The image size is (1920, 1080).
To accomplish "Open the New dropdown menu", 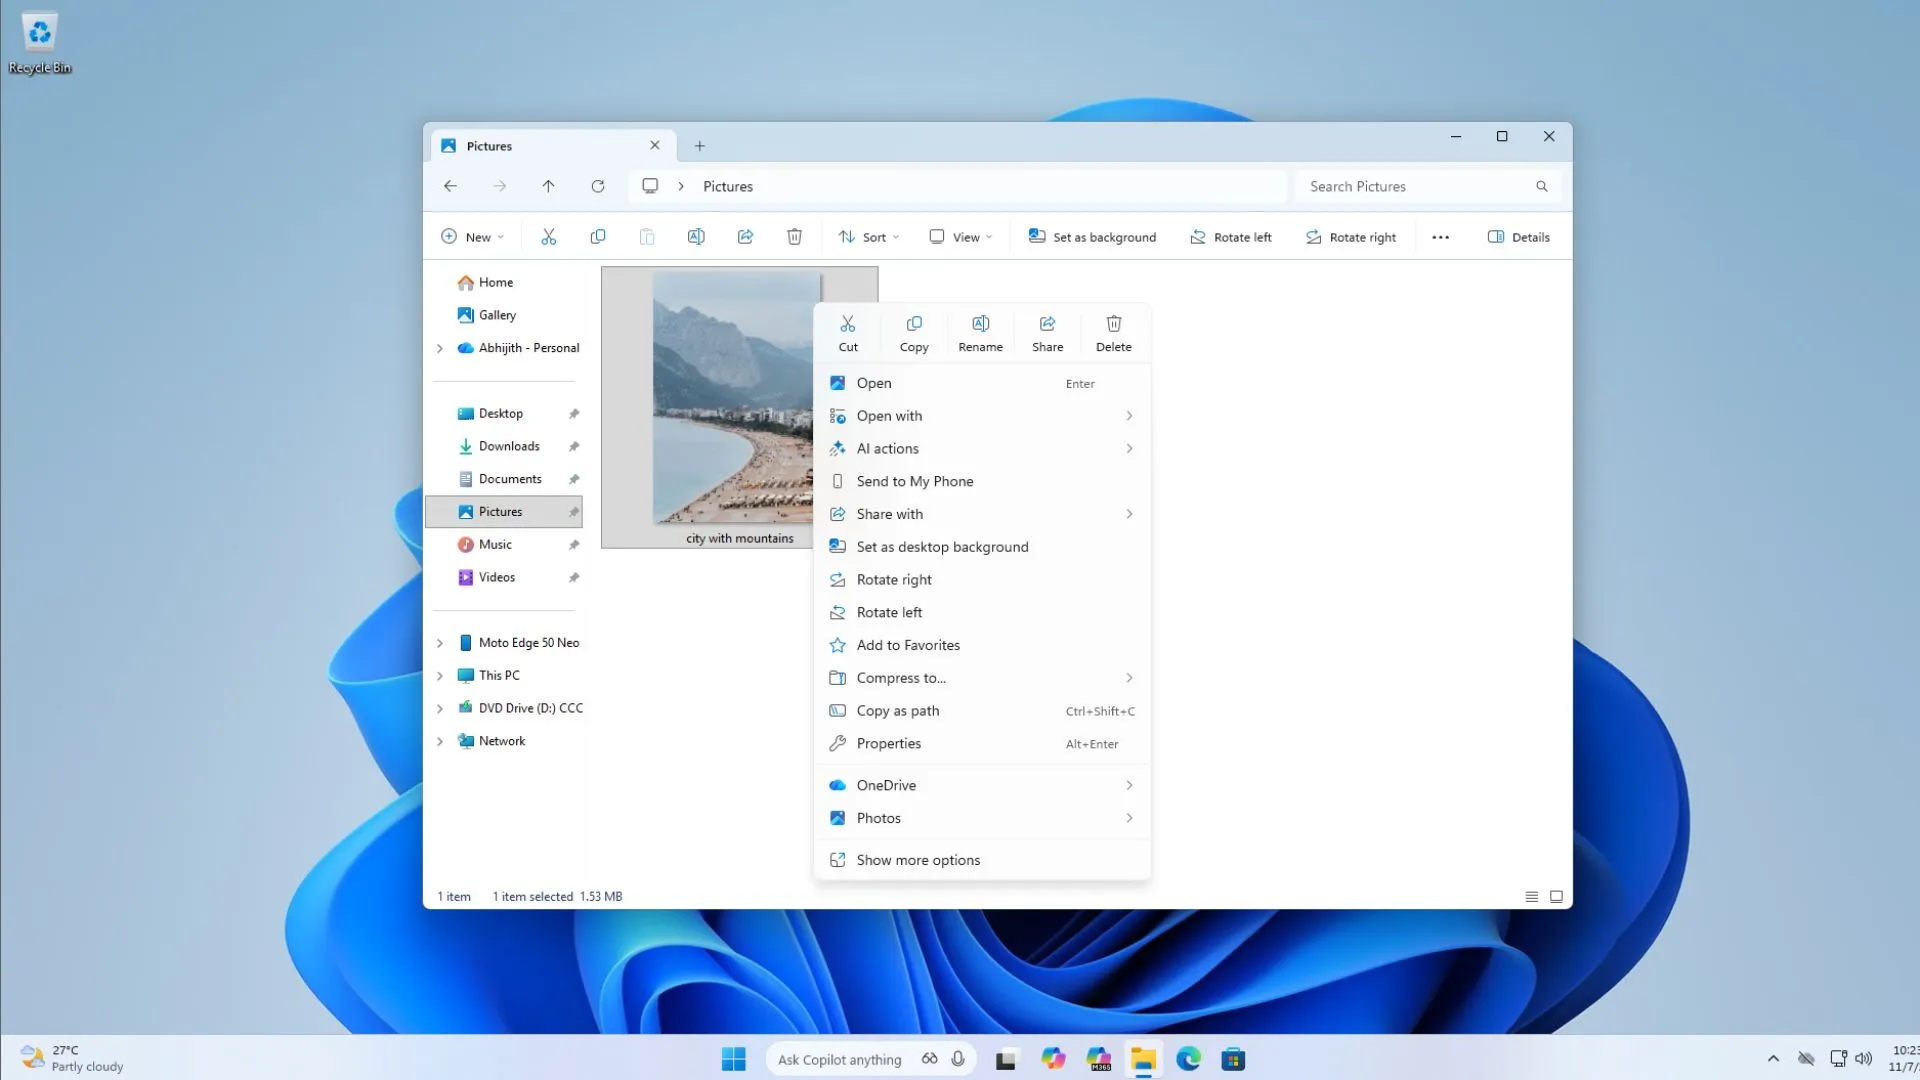I will 472,237.
